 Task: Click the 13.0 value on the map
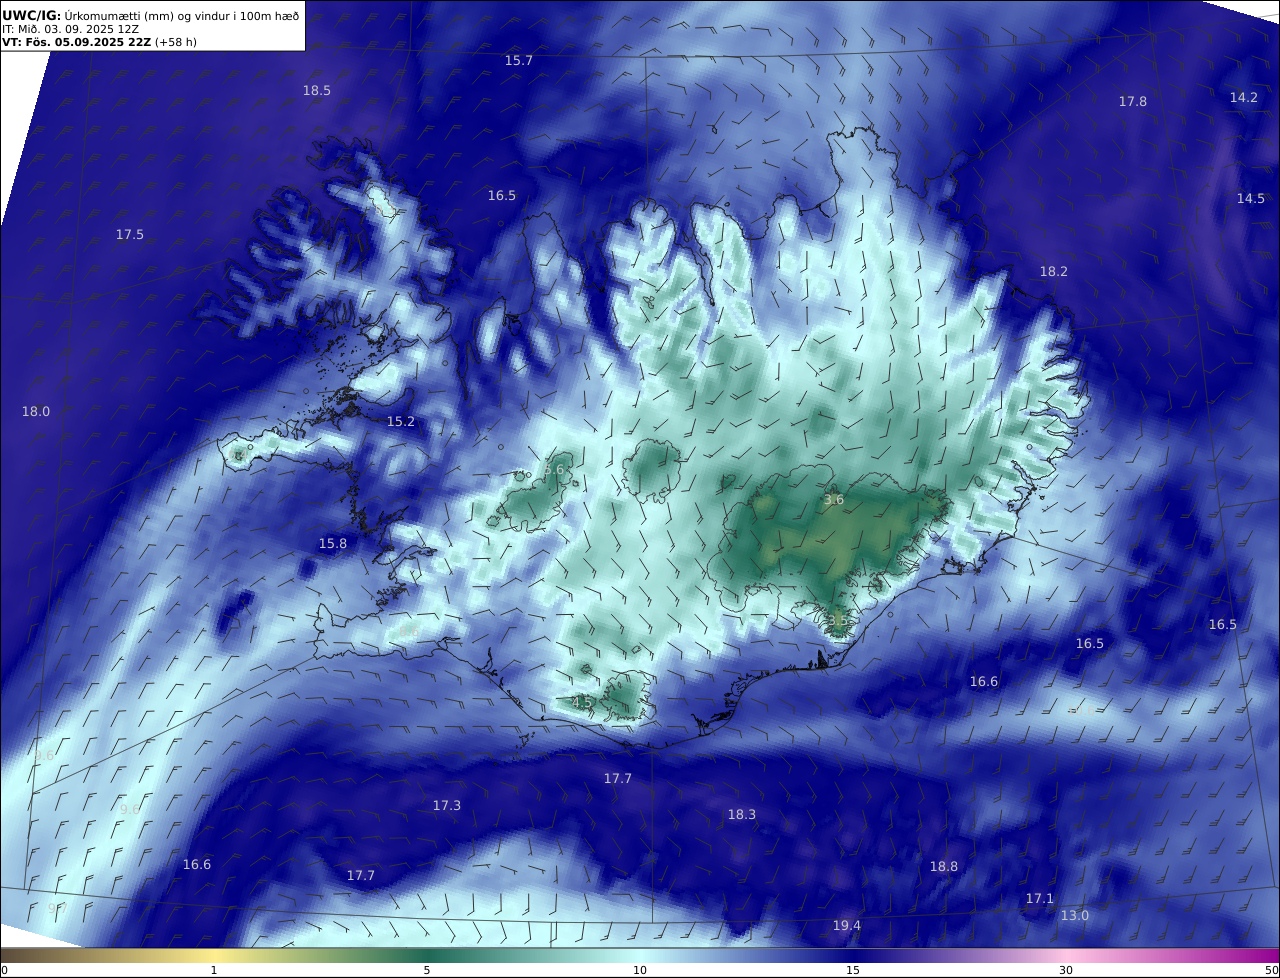[x=1075, y=916]
